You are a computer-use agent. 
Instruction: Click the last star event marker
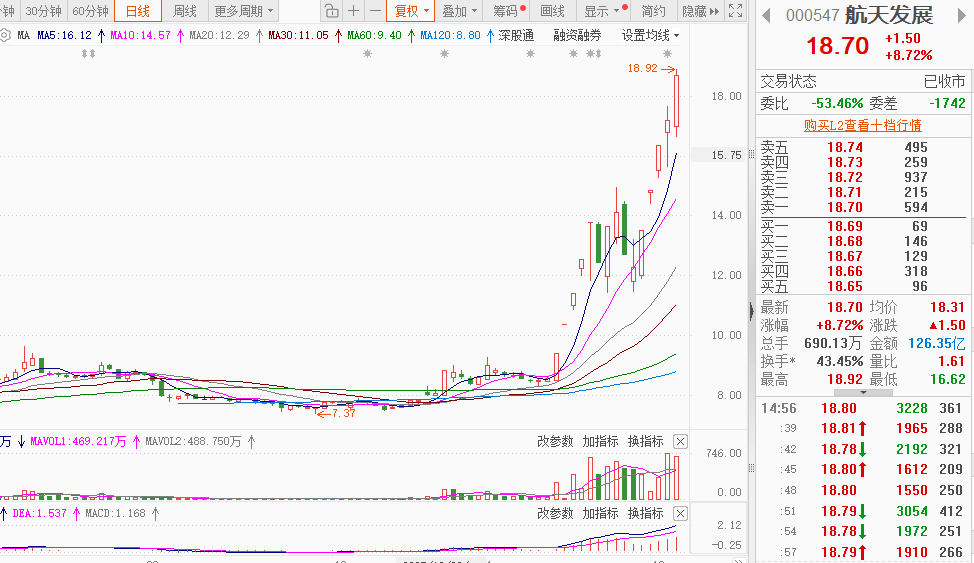[x=667, y=53]
